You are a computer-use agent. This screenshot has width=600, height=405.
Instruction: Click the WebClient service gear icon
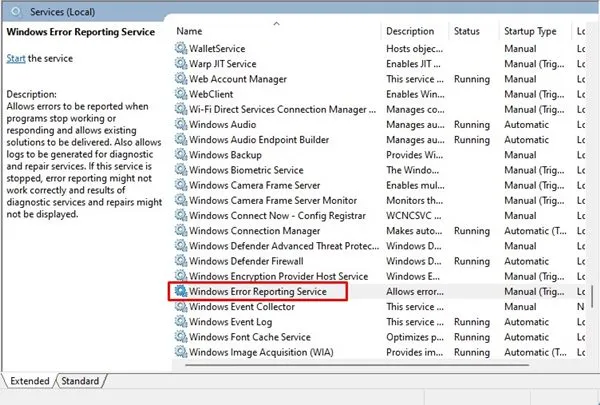click(181, 94)
